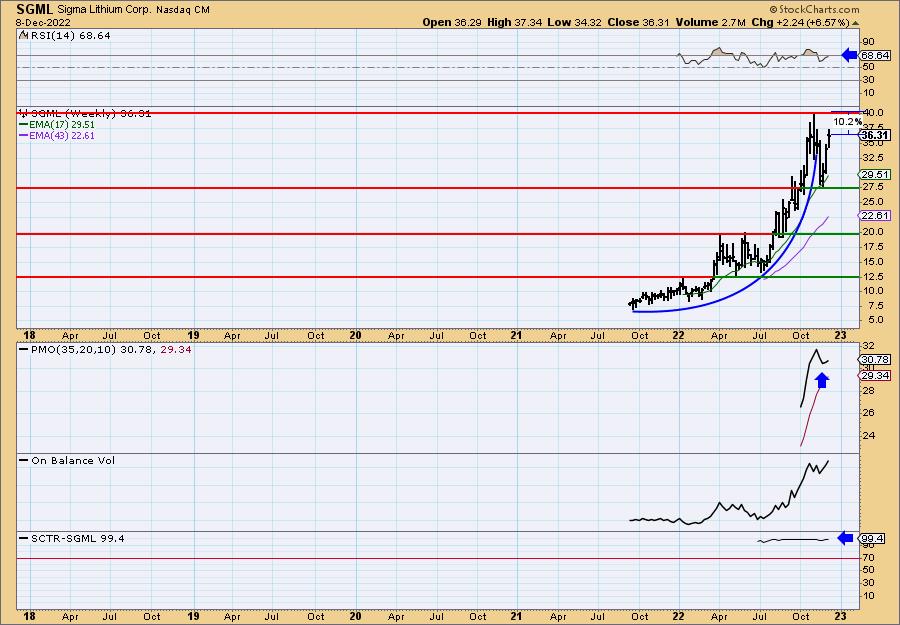Click the 29.34 PMO signal value tag

tap(875, 376)
